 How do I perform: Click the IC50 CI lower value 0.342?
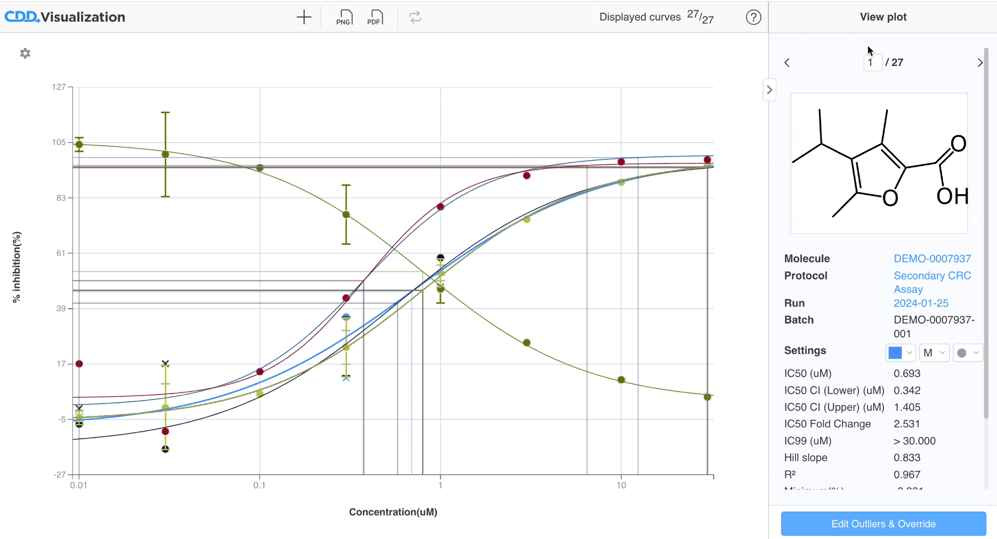point(907,390)
